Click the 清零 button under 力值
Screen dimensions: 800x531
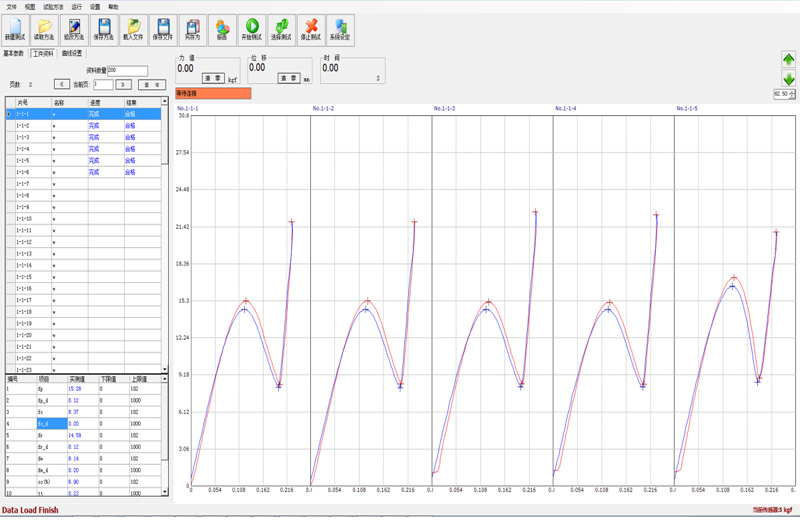[x=213, y=78]
